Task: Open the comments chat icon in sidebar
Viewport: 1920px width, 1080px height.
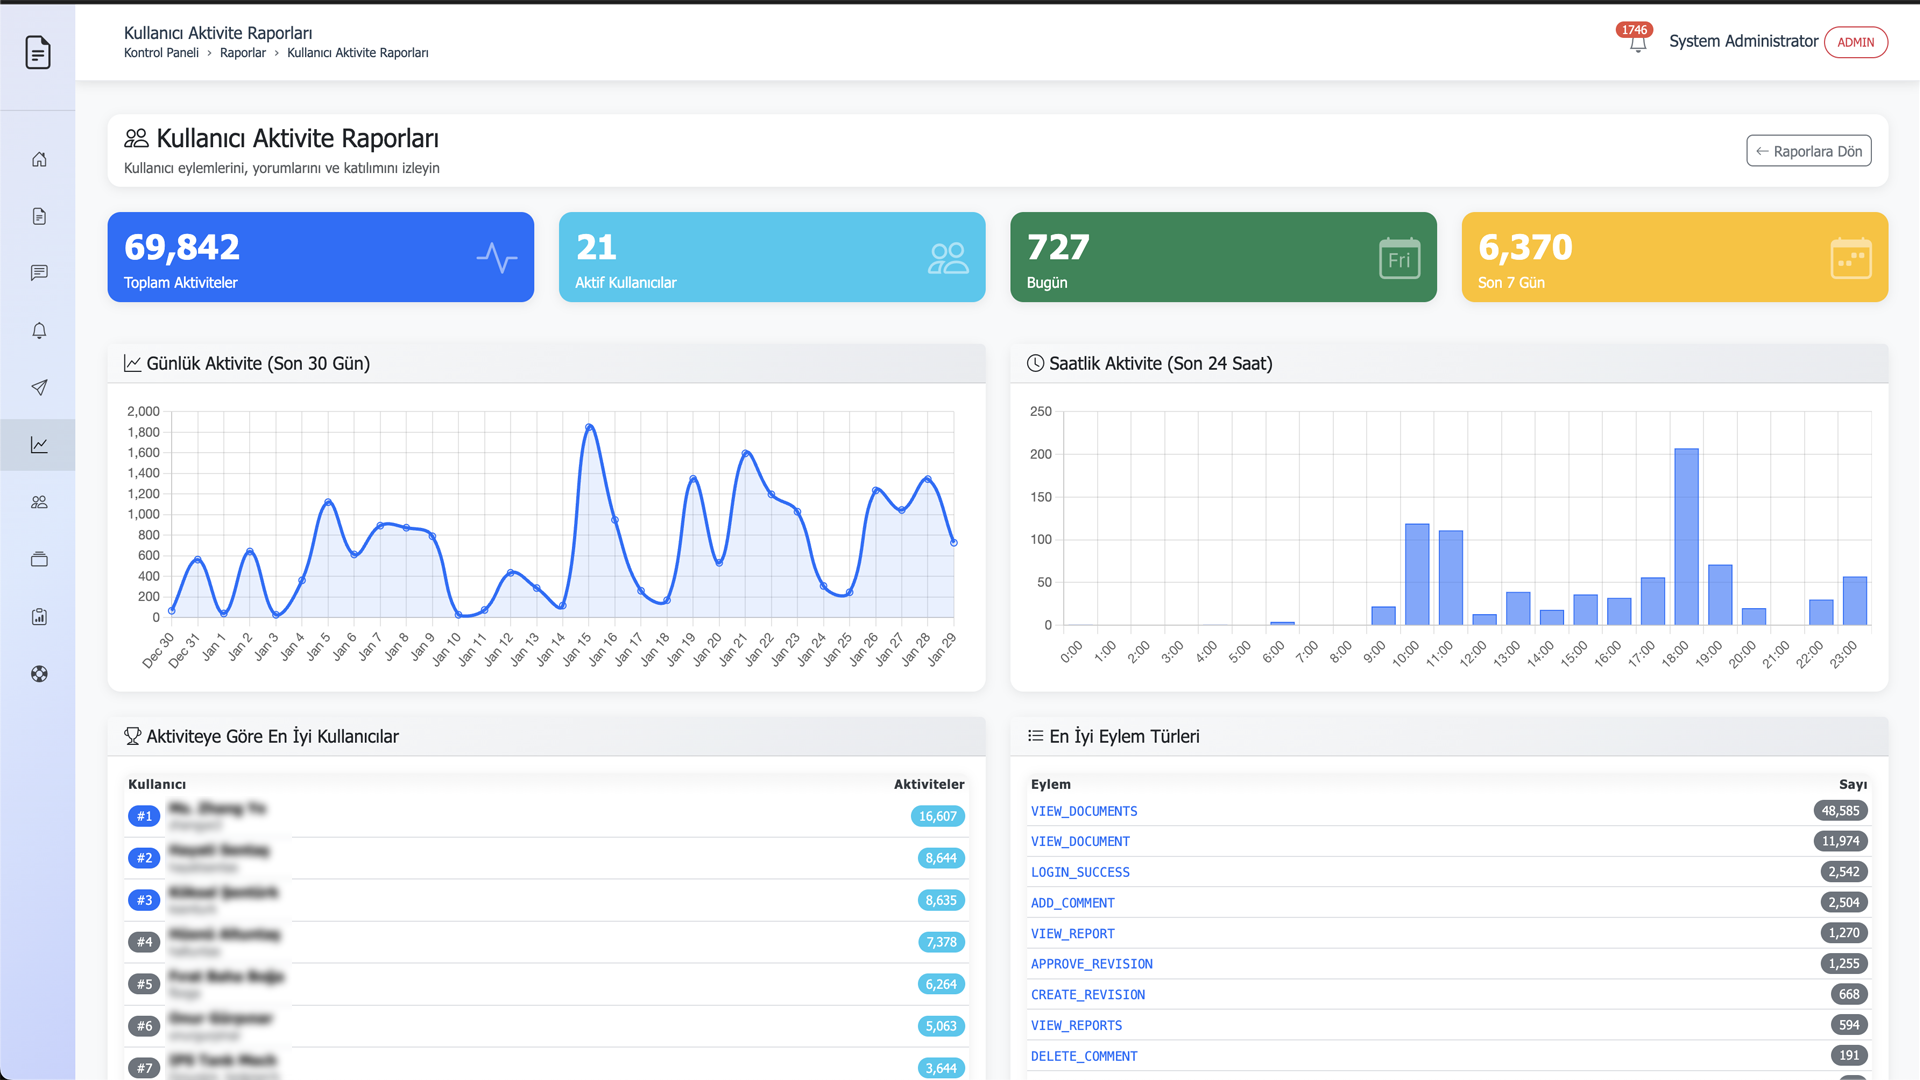Action: pyautogui.click(x=39, y=273)
